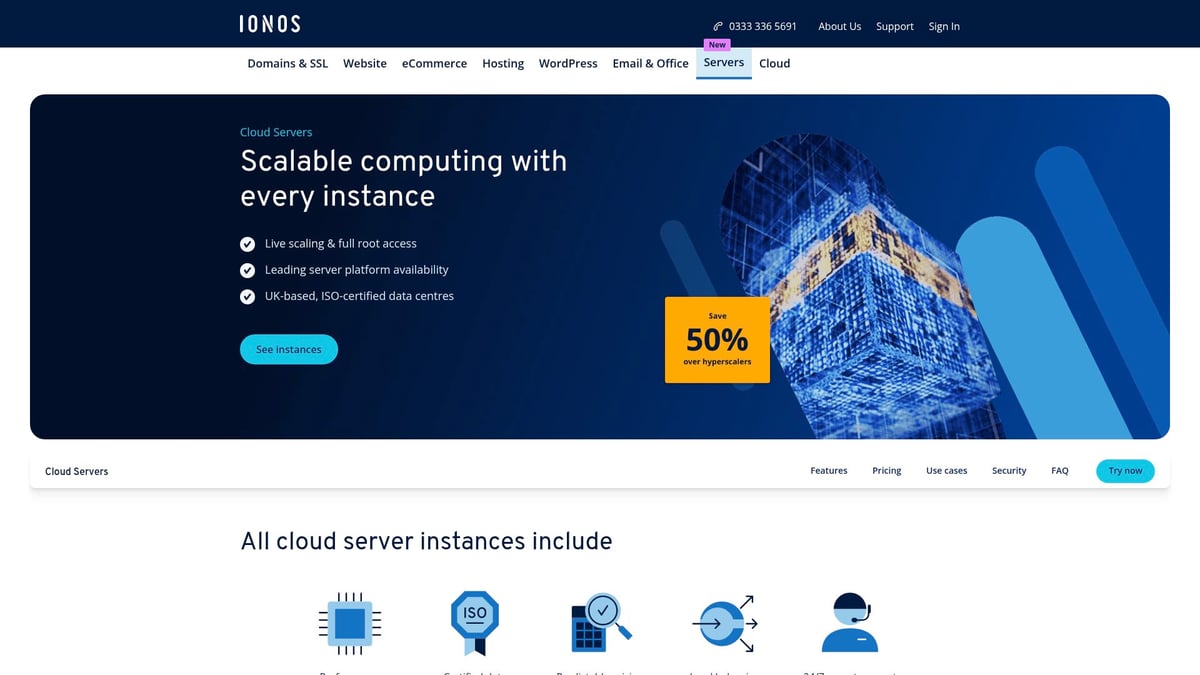Click the support agent headset icon
This screenshot has width=1200, height=675.
[x=849, y=623]
